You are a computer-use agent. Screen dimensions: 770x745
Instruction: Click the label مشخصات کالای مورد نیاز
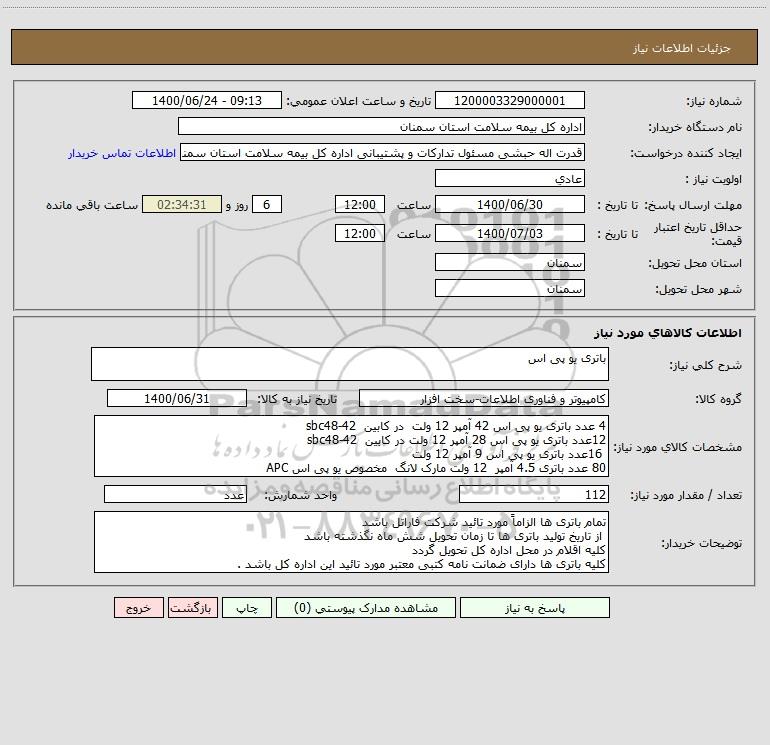[678, 447]
